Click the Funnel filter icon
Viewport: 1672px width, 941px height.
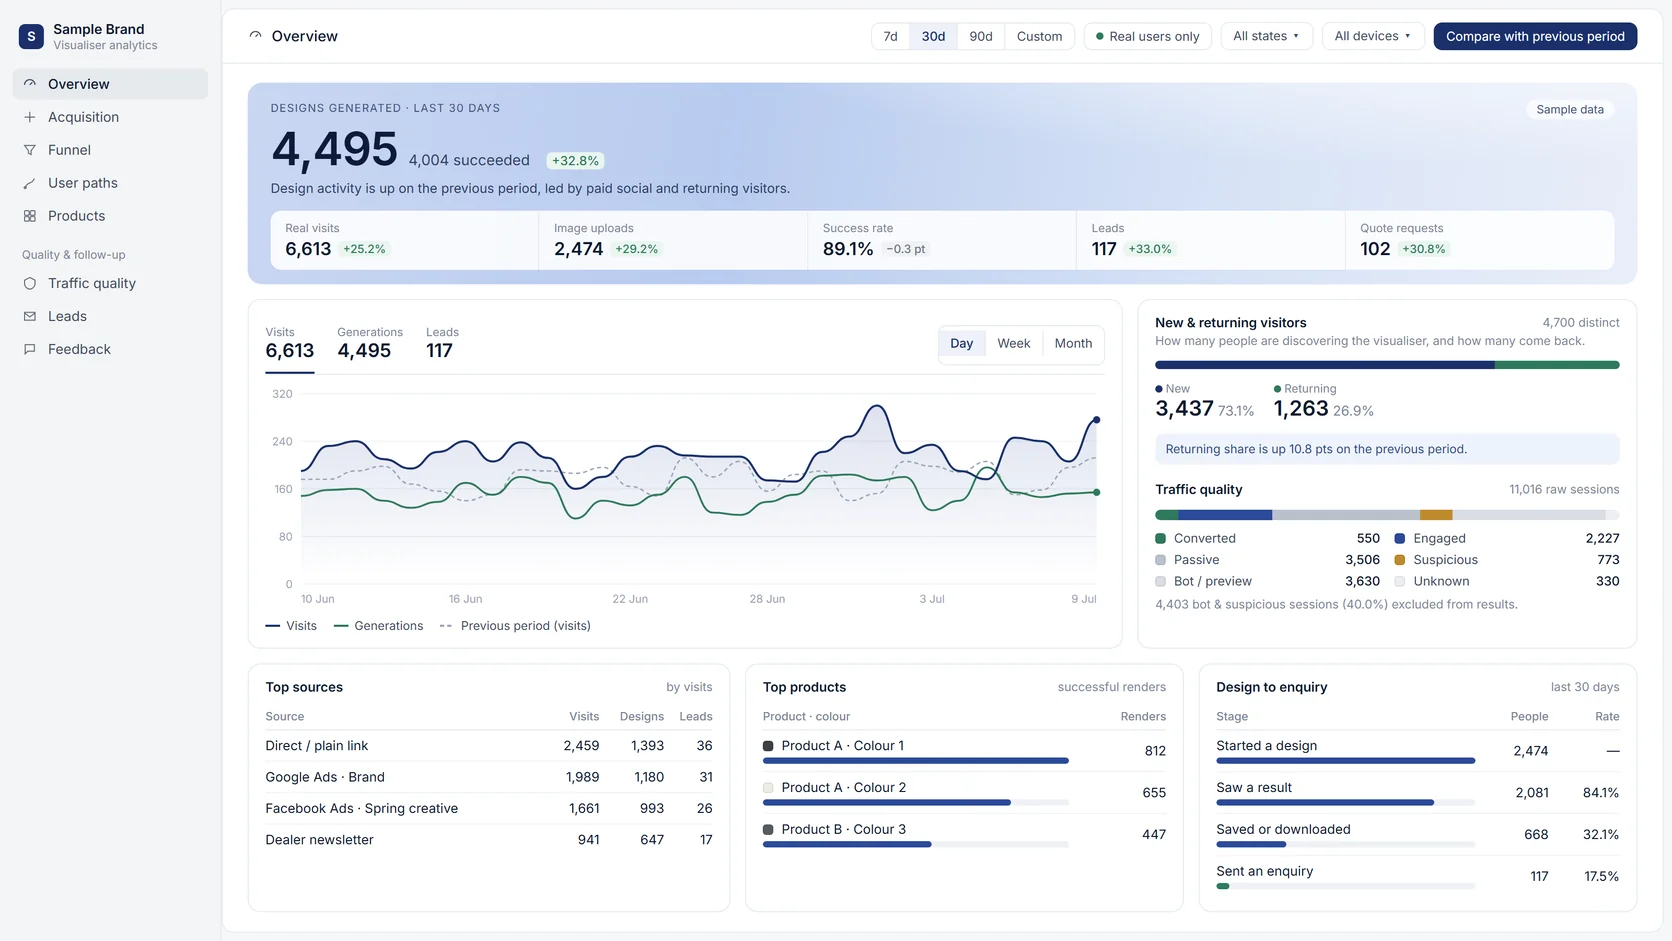point(30,150)
